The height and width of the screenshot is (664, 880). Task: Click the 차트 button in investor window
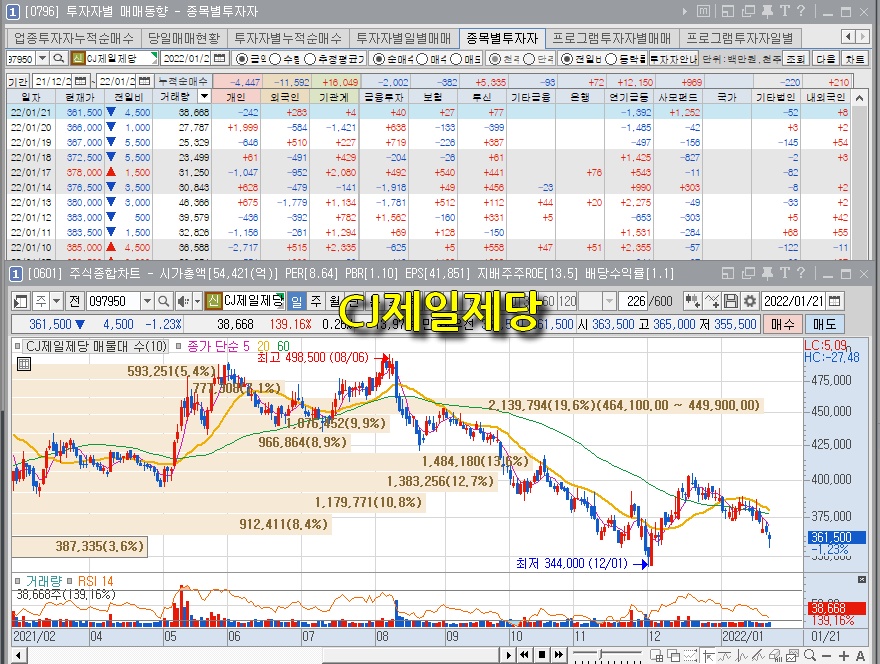click(855, 58)
